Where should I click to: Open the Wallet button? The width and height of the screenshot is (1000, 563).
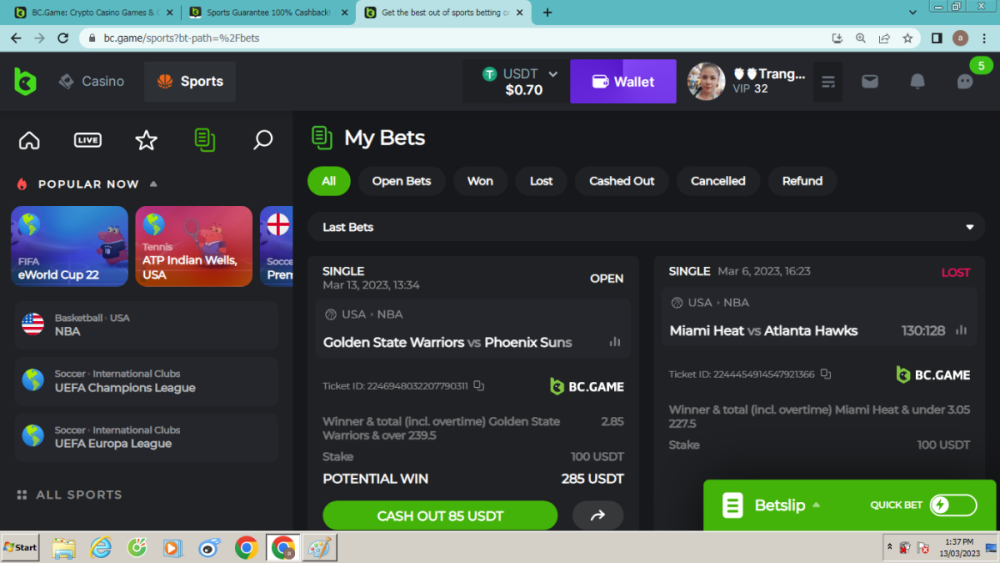coord(622,82)
